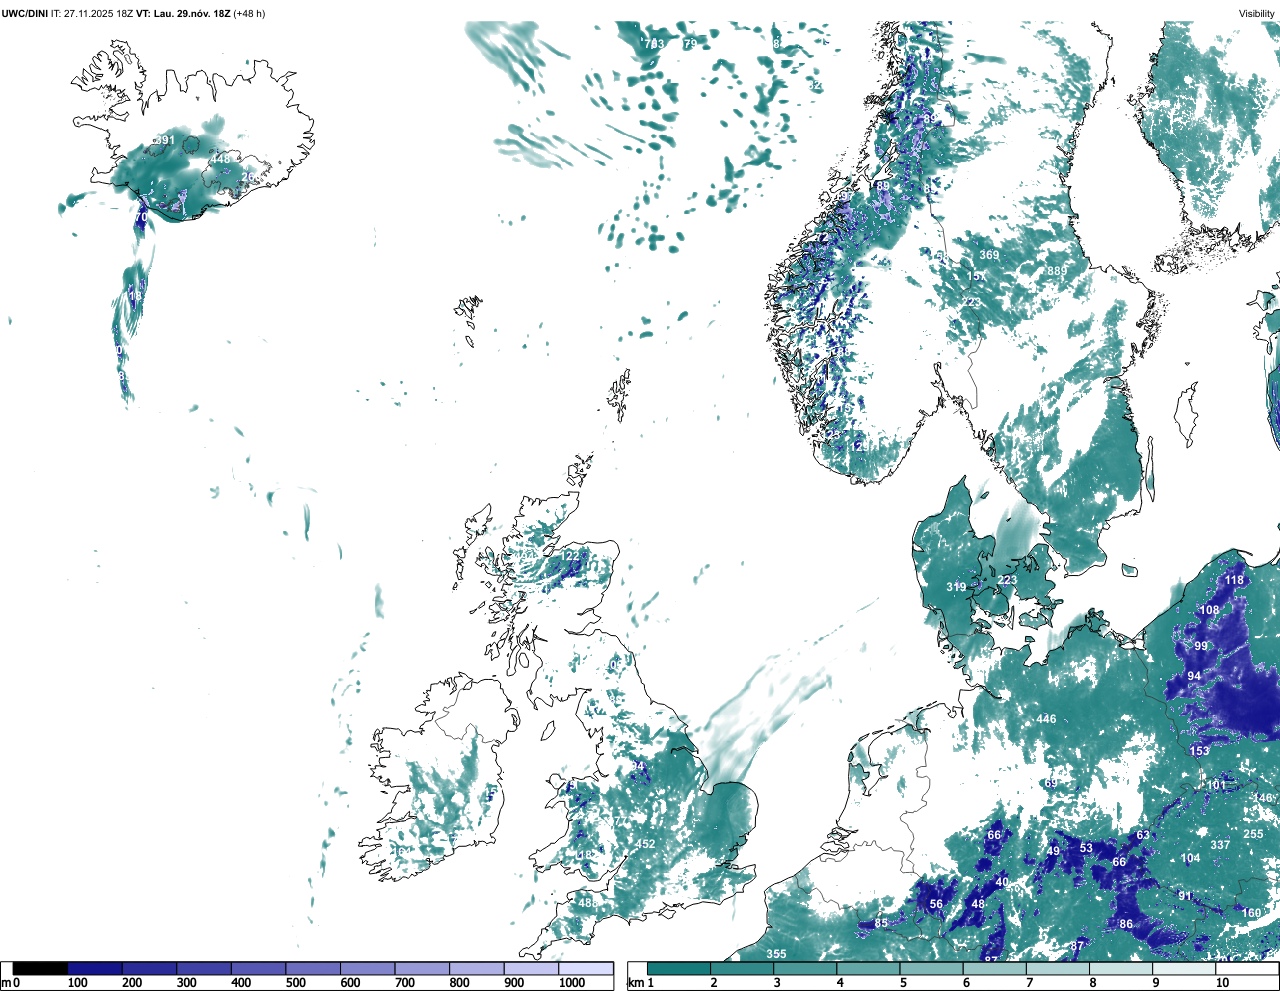The height and width of the screenshot is (991, 1280).
Task: Click the 63 visibility value
Action: (1143, 835)
